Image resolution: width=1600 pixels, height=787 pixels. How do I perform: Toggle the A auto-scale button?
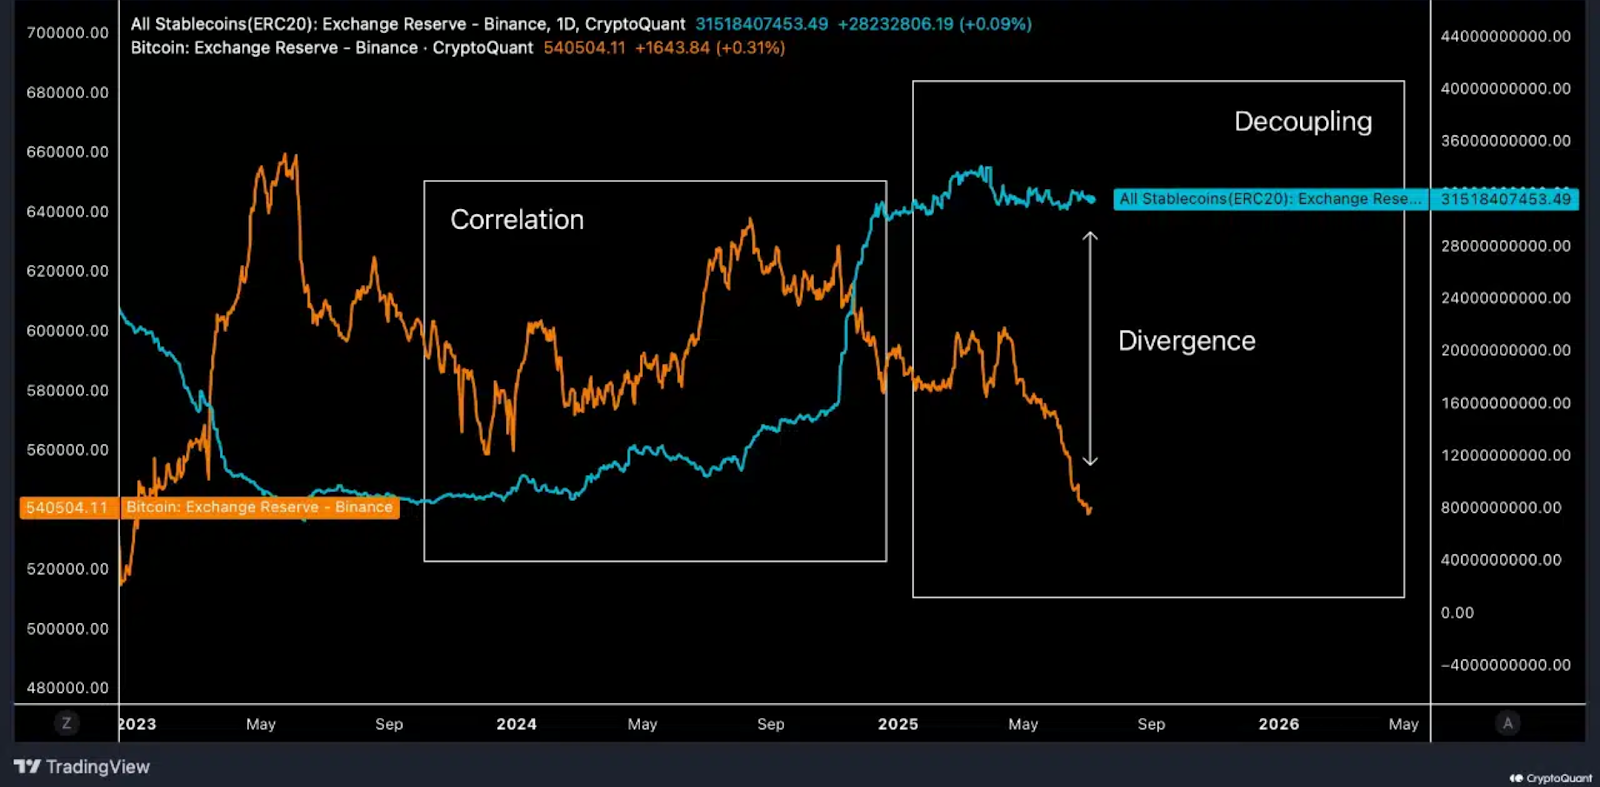point(1508,723)
